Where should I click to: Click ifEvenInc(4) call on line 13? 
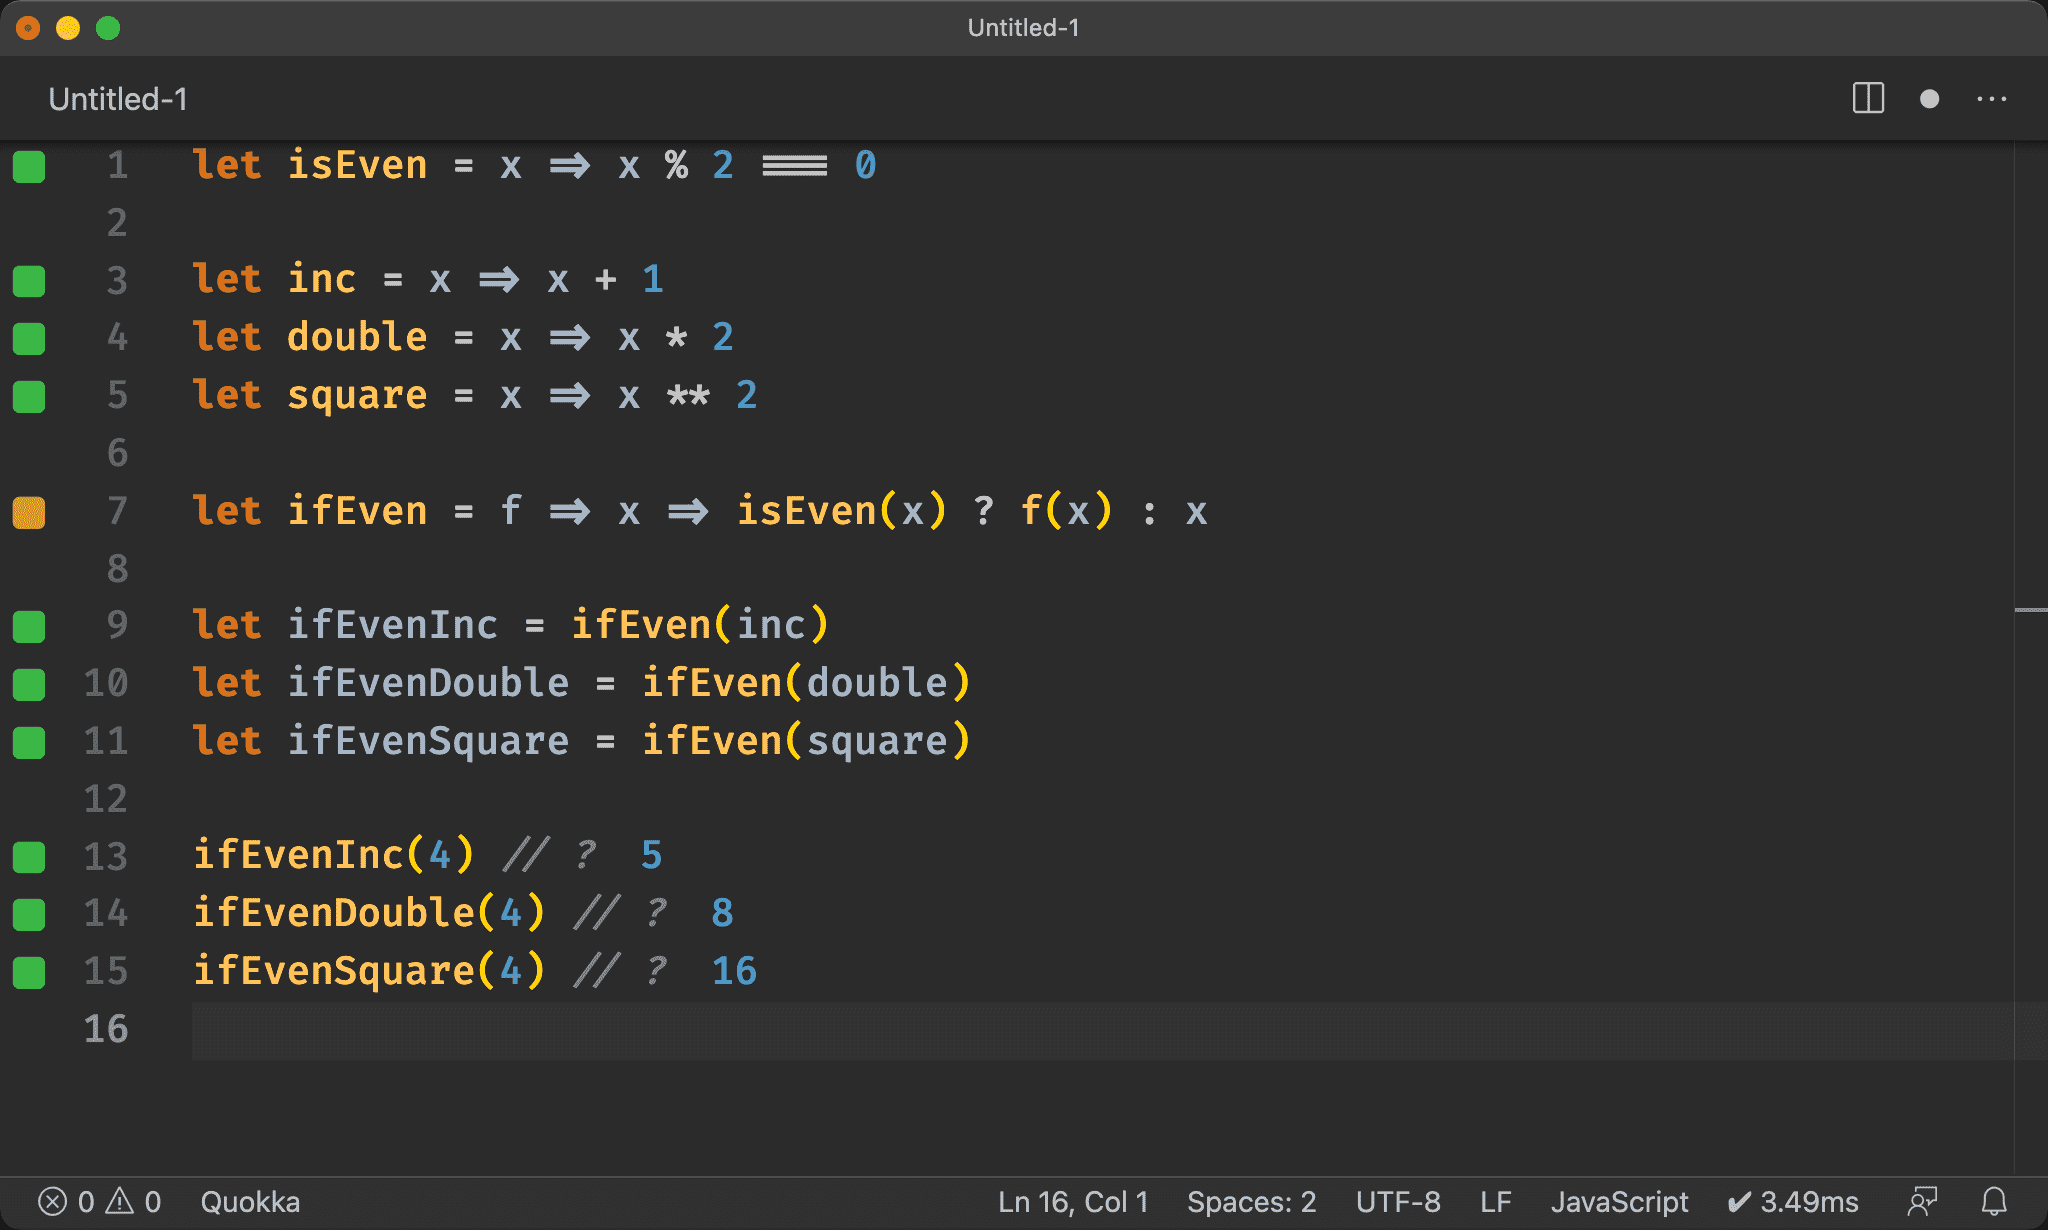(x=333, y=855)
